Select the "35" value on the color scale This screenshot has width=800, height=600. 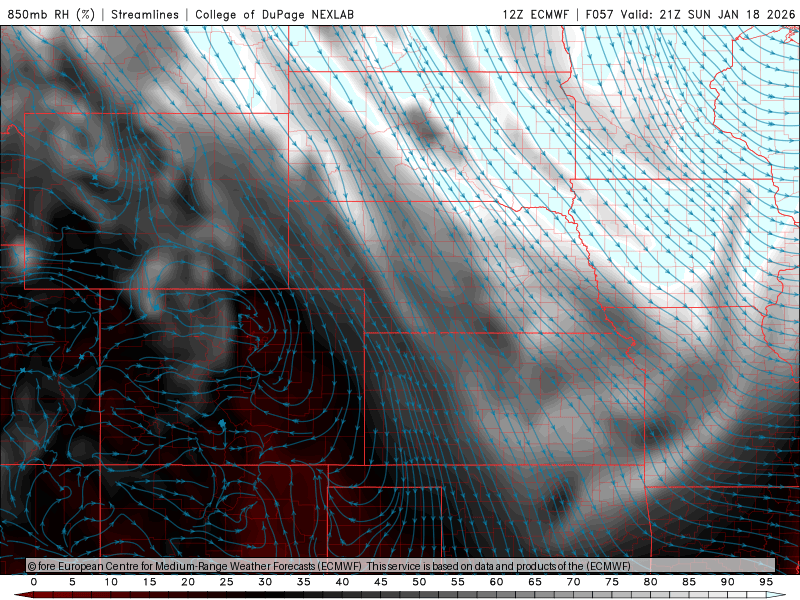click(304, 582)
